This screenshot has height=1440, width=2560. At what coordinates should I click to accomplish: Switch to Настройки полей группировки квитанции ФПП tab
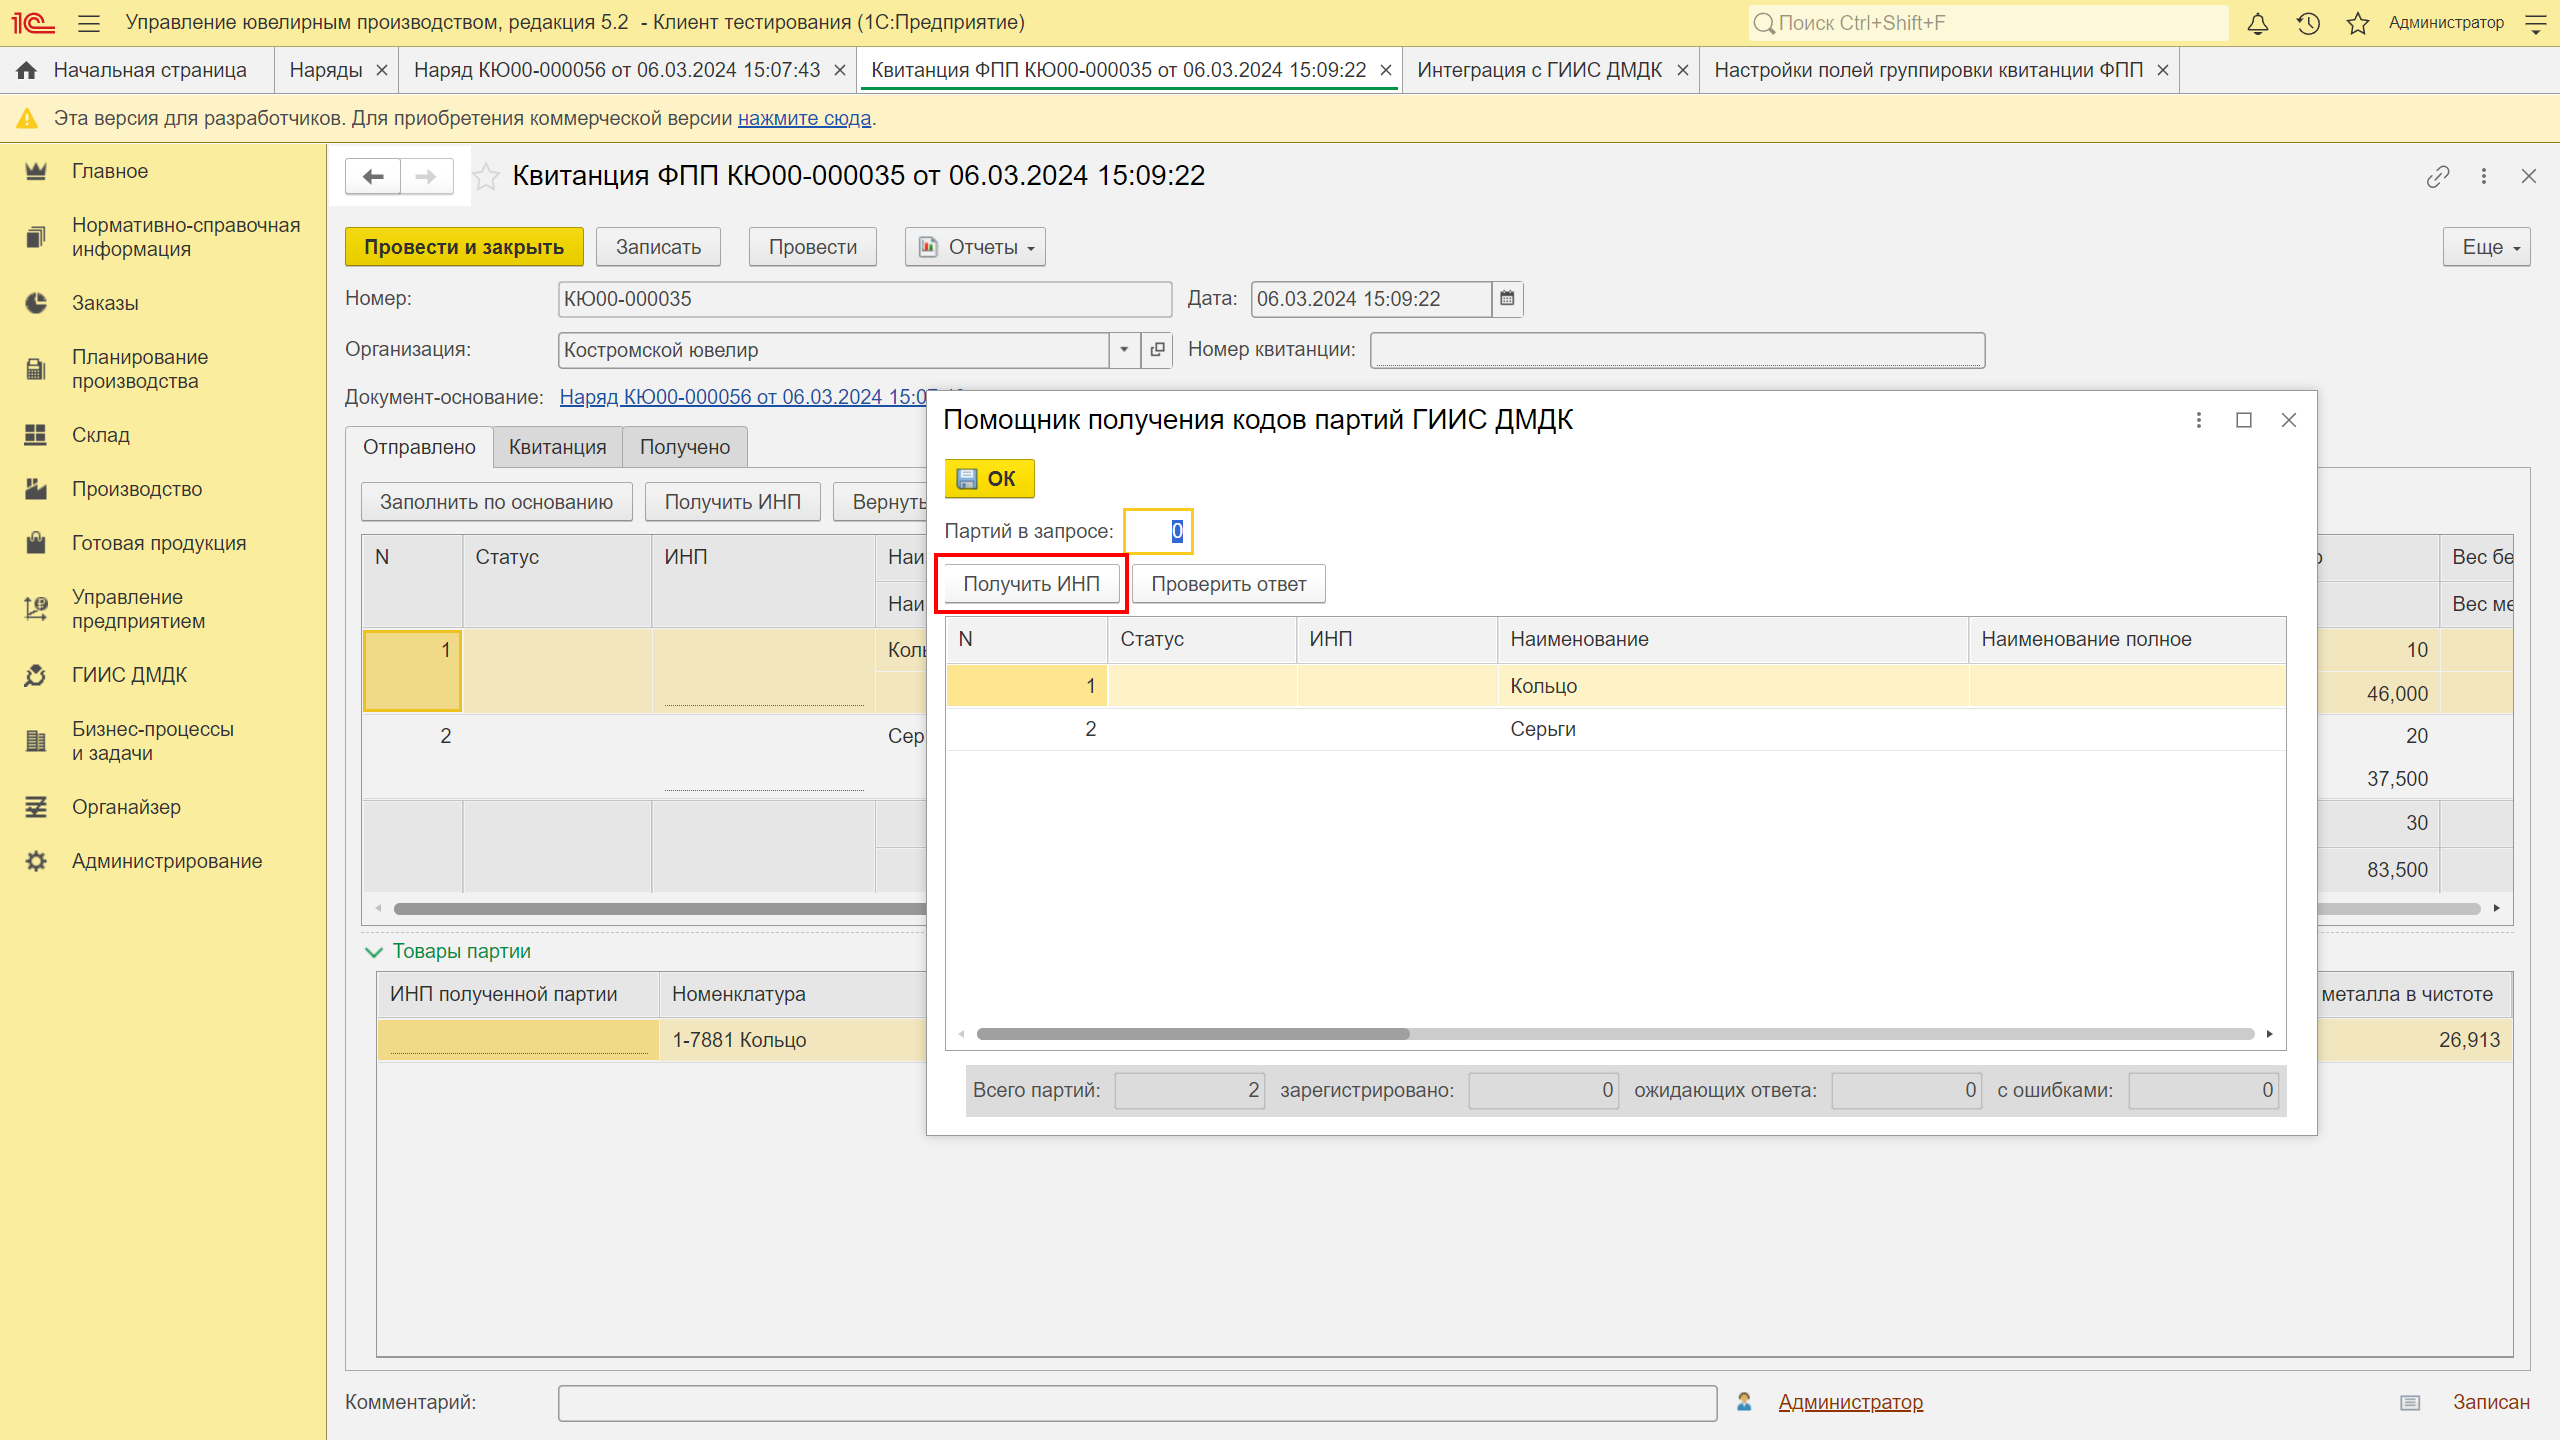click(1928, 70)
